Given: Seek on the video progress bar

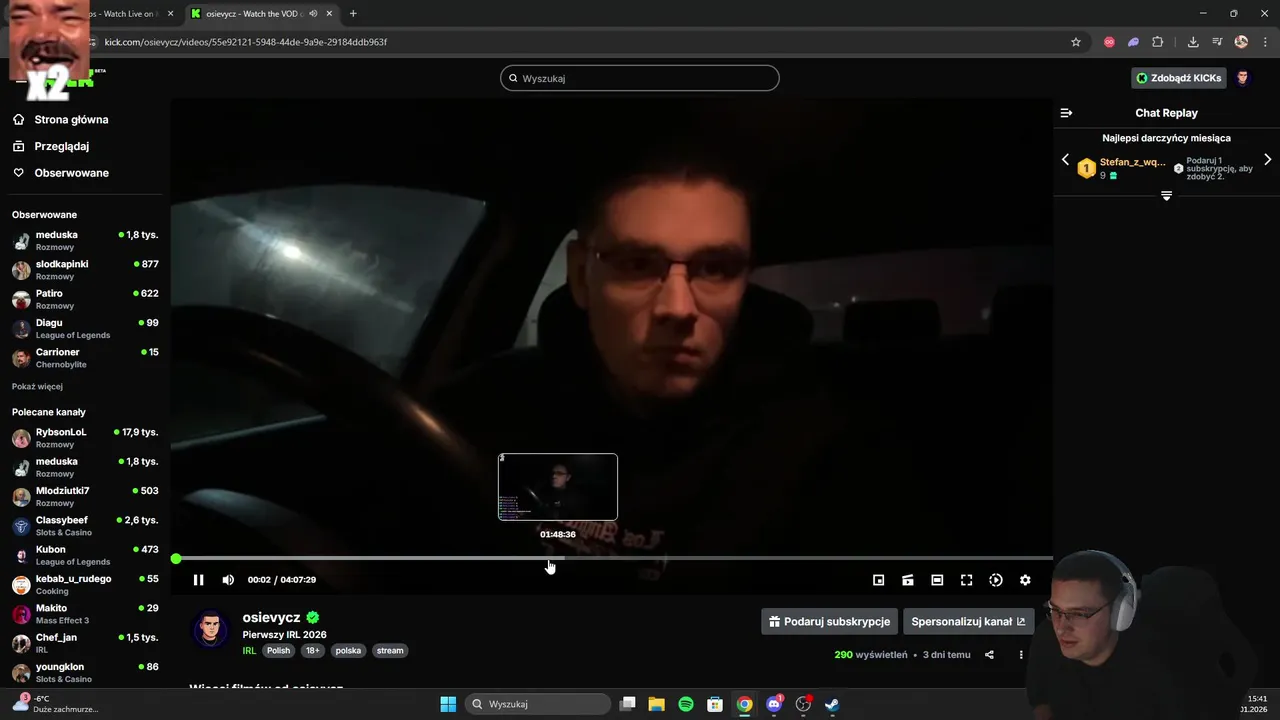Looking at the screenshot, I should pos(612,558).
